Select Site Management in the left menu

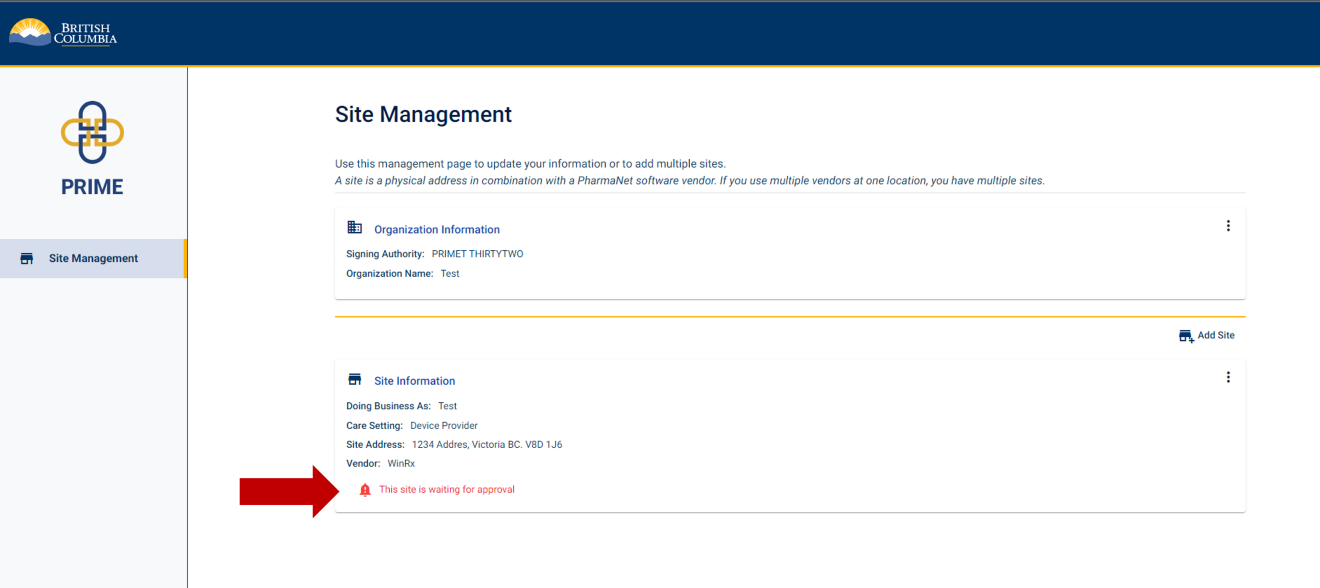[x=94, y=257]
